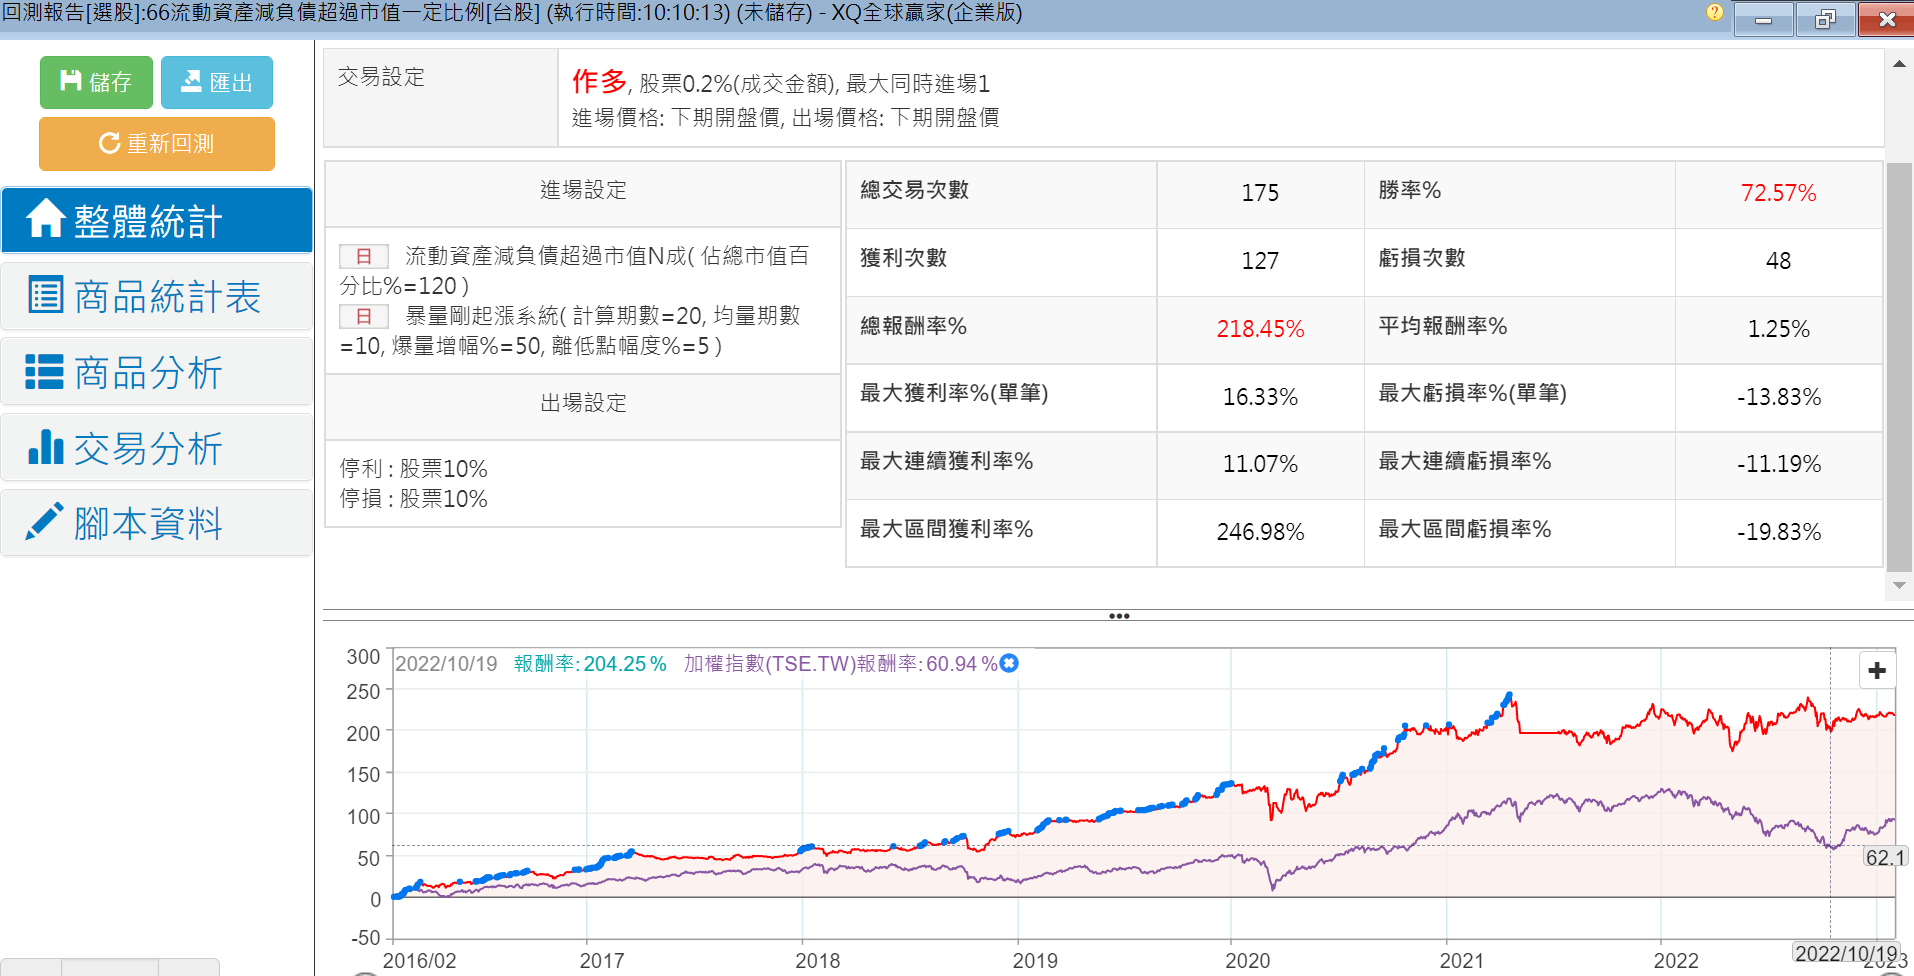Restore down the report window
The width and height of the screenshot is (1914, 976).
coord(1824,19)
